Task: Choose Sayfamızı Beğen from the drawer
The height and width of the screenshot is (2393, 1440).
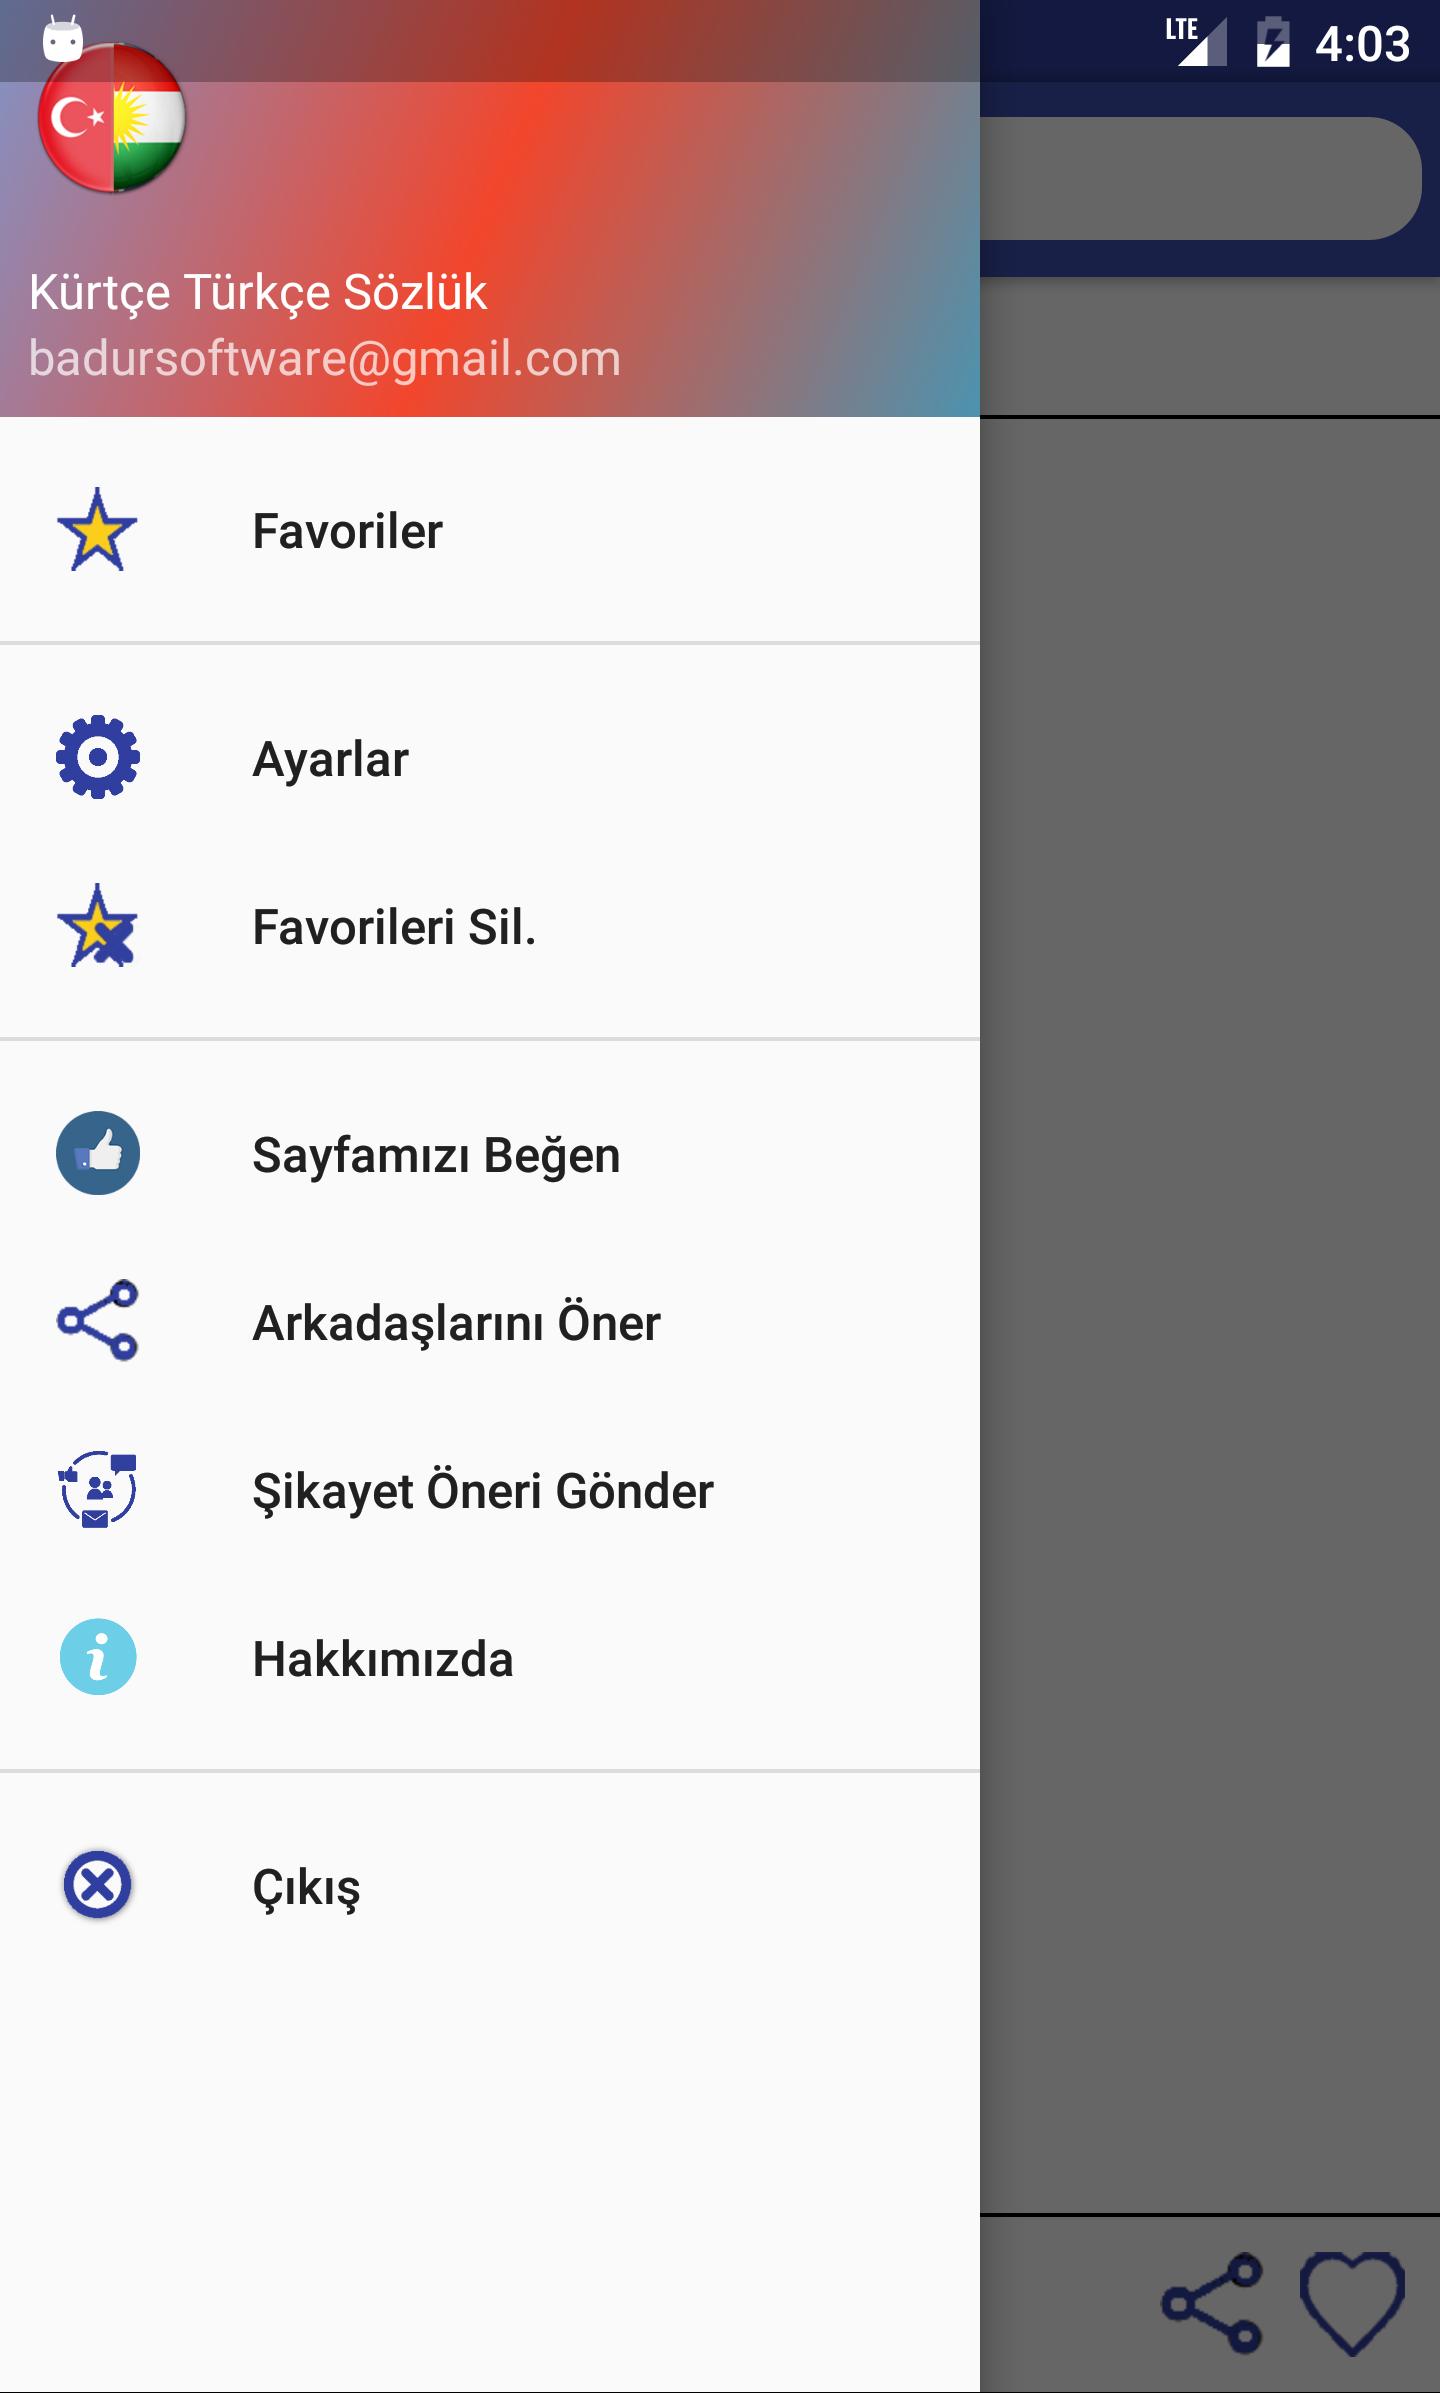Action: [490, 1154]
